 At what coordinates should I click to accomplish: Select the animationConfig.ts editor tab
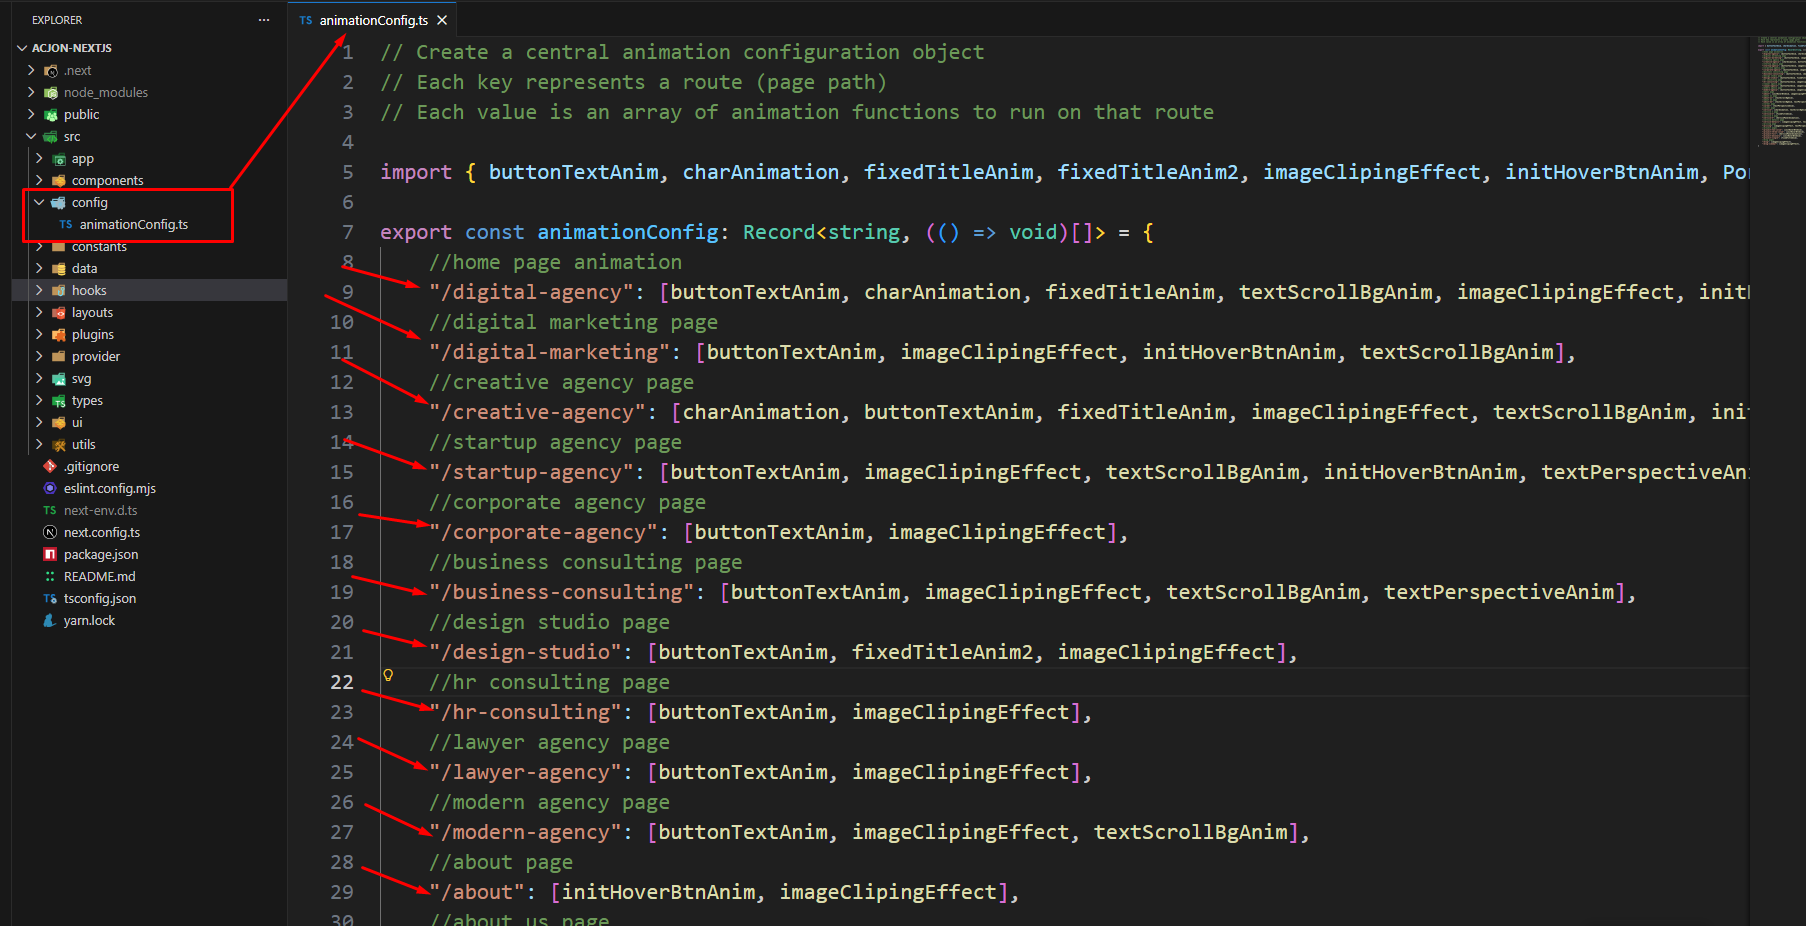click(373, 20)
